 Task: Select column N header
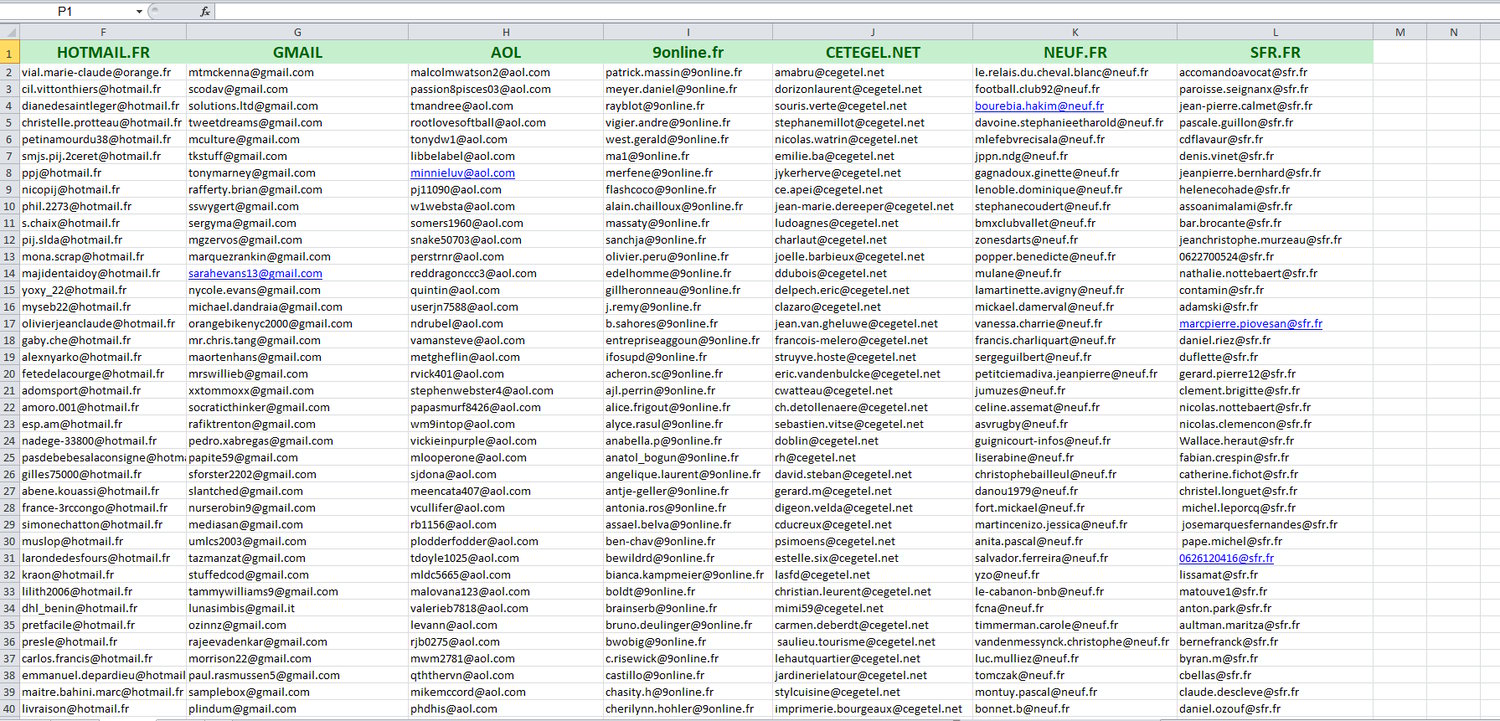1454,33
